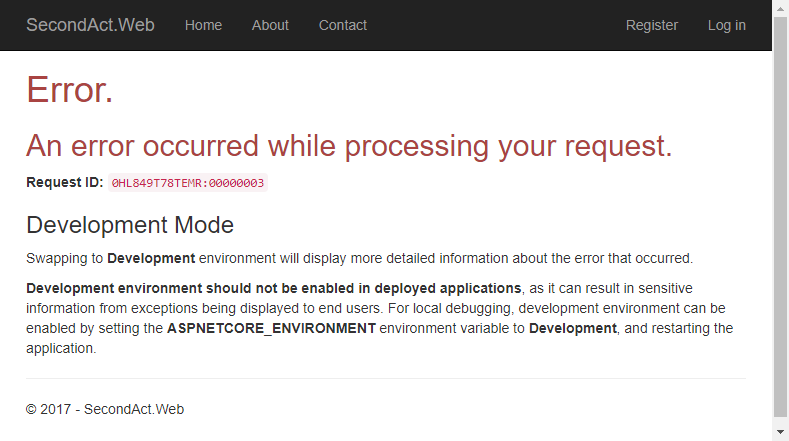Click the "Development Mode" heading
Viewport: 789px width, 441px height.
click(130, 225)
